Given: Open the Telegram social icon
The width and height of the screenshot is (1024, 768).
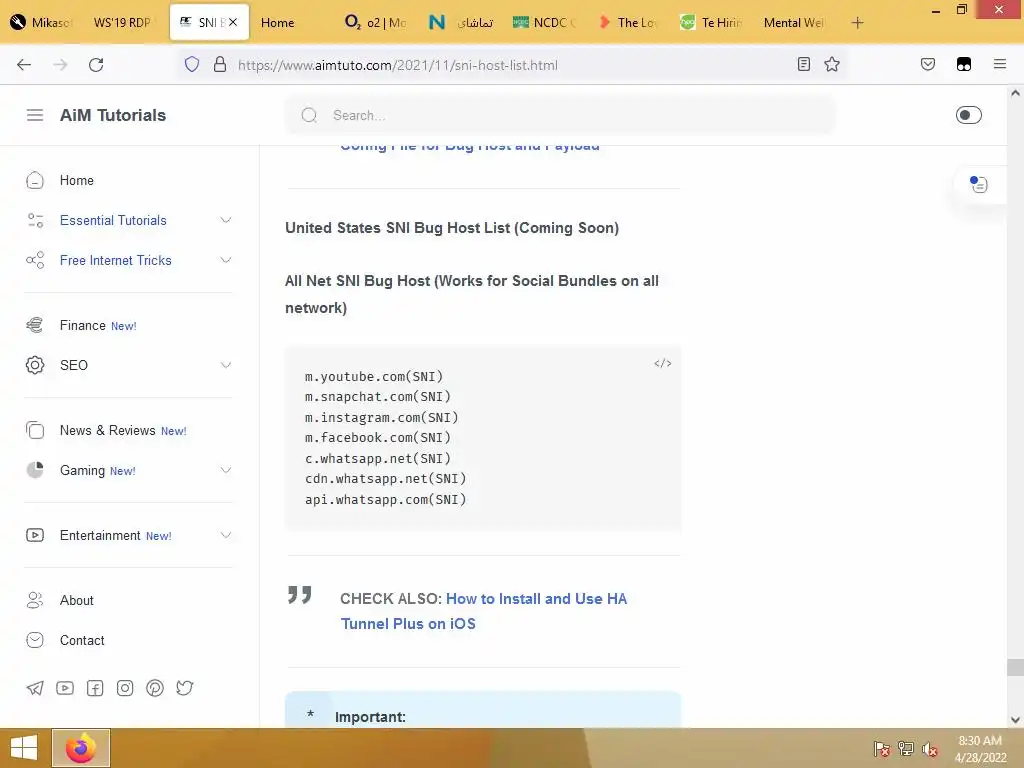Looking at the screenshot, I should (35, 688).
